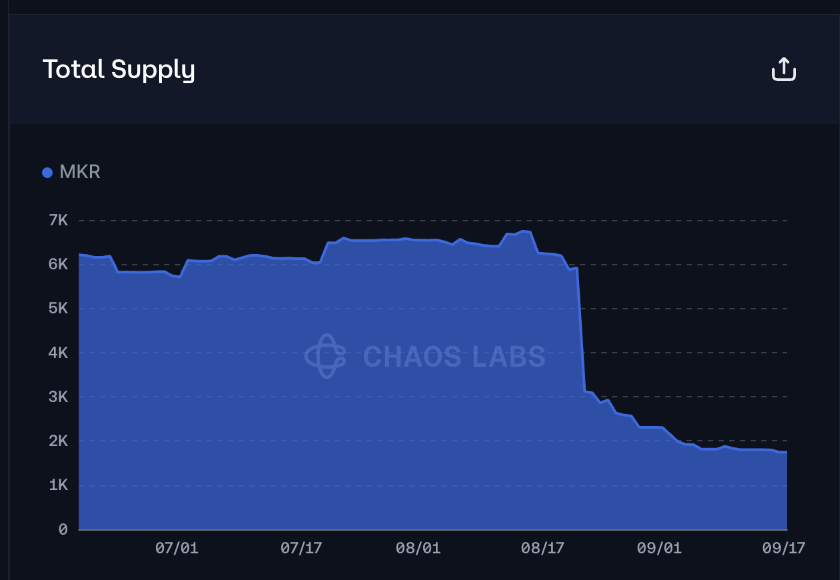
Task: Click the 6K y-axis label
Action: click(x=57, y=264)
